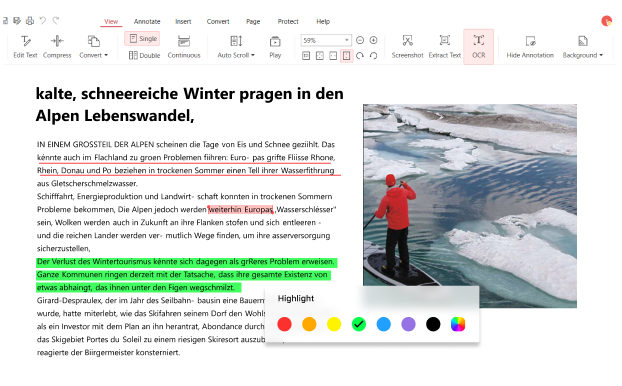Rotate the page clockwise
This screenshot has width=622, height=386.
click(360, 56)
